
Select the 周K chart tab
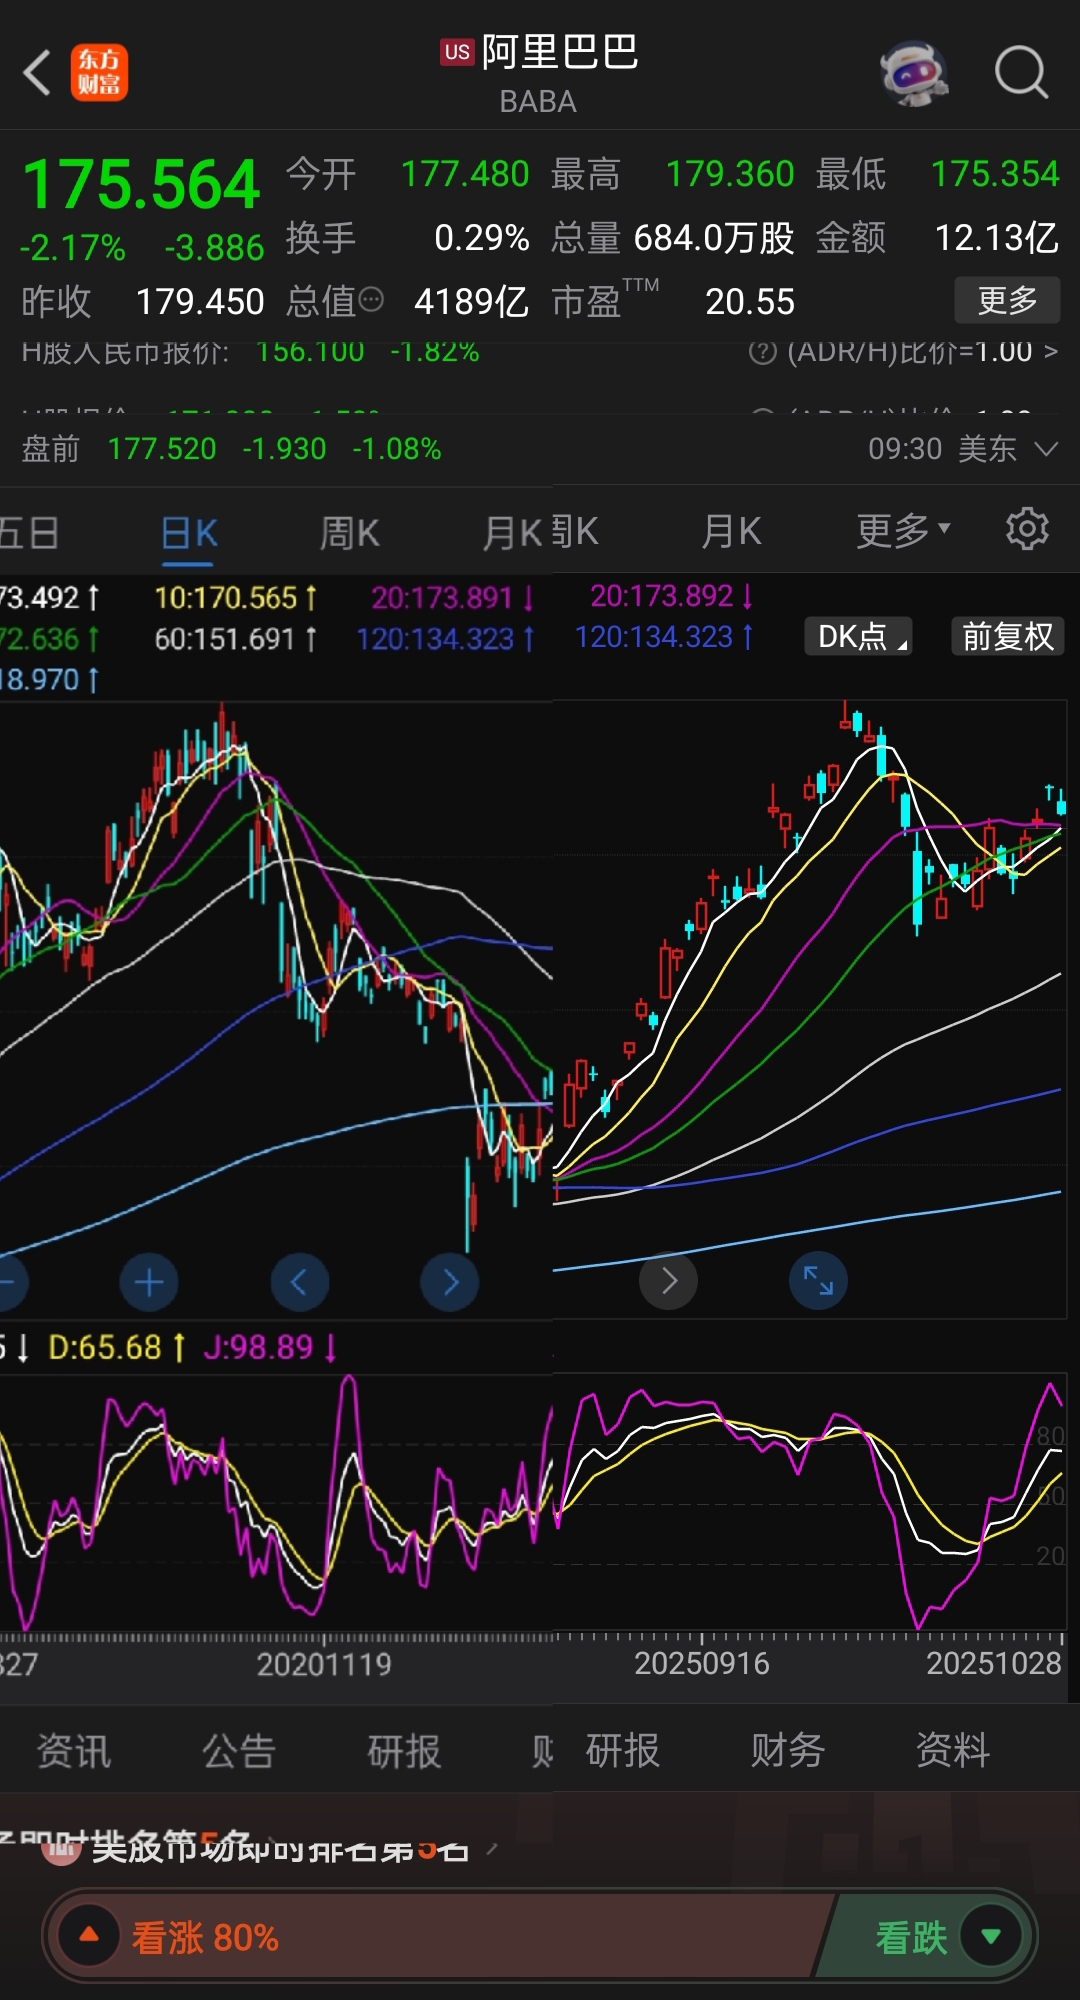click(349, 533)
